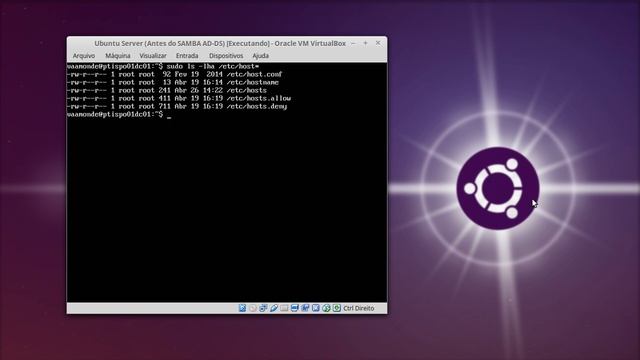Open the Visualizar menu
The width and height of the screenshot is (640, 360).
click(153, 56)
